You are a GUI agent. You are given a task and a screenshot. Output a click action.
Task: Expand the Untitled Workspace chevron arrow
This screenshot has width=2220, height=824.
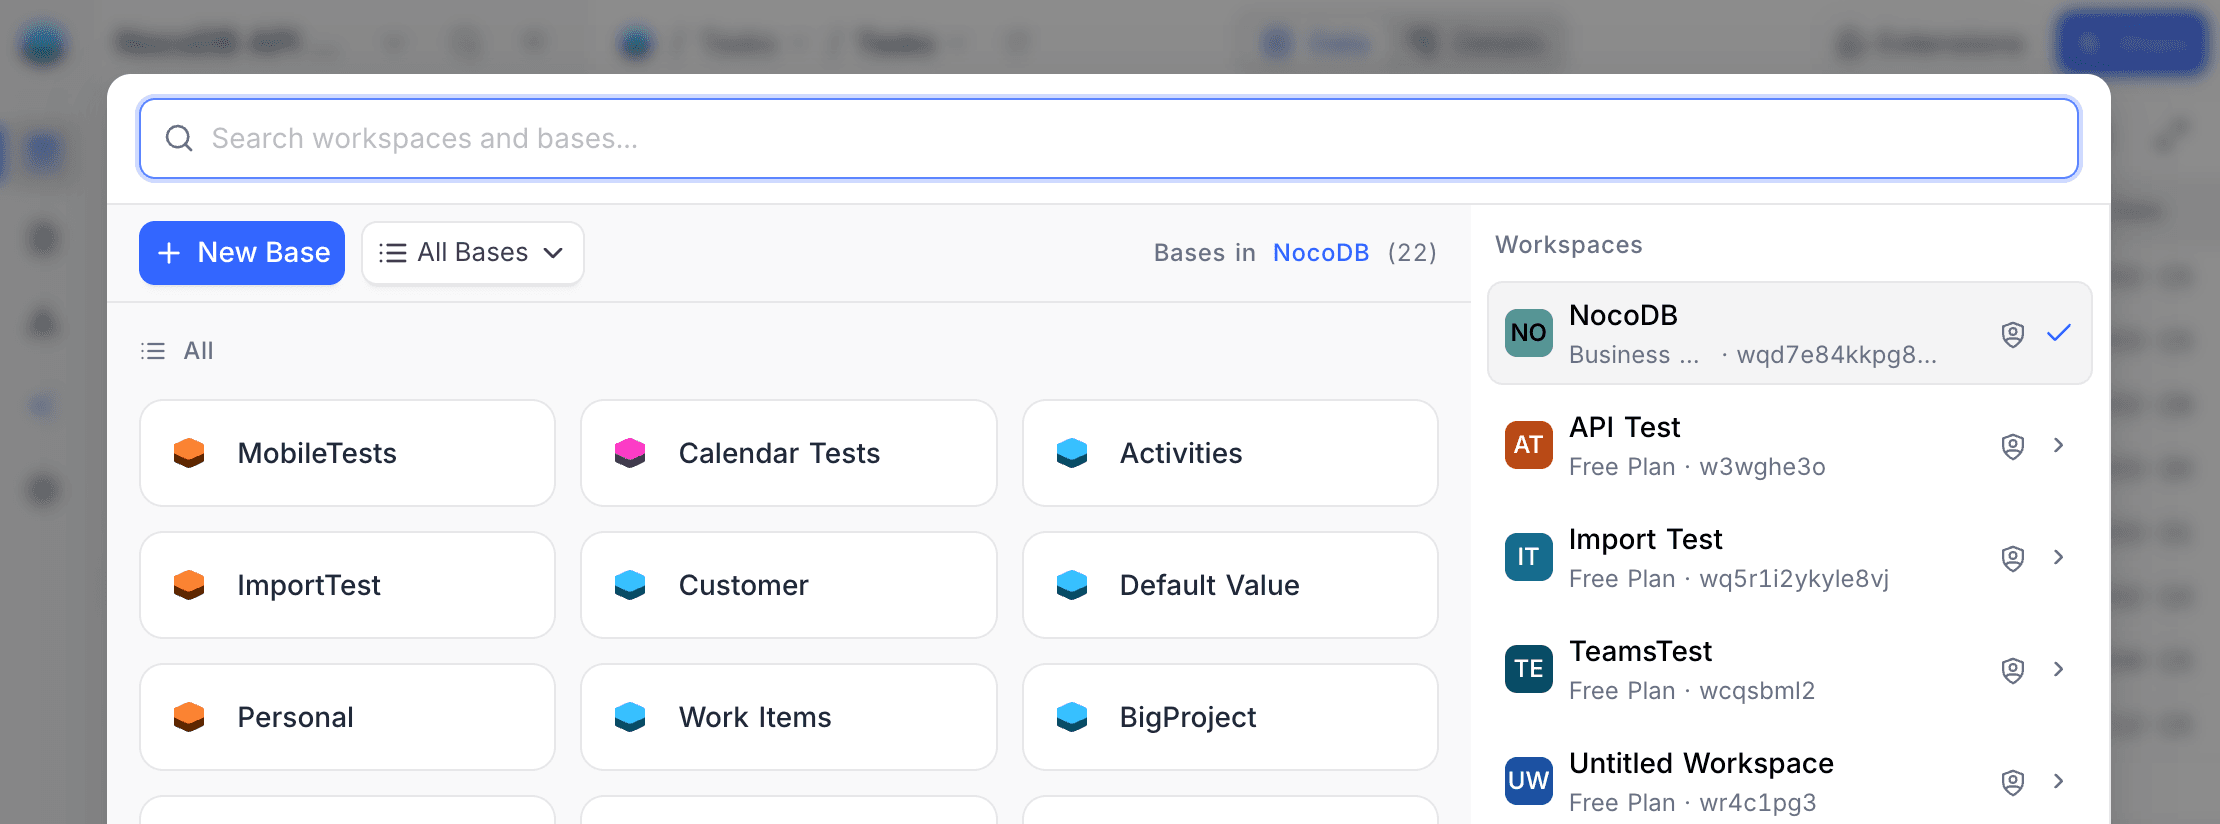pyautogui.click(x=2058, y=781)
